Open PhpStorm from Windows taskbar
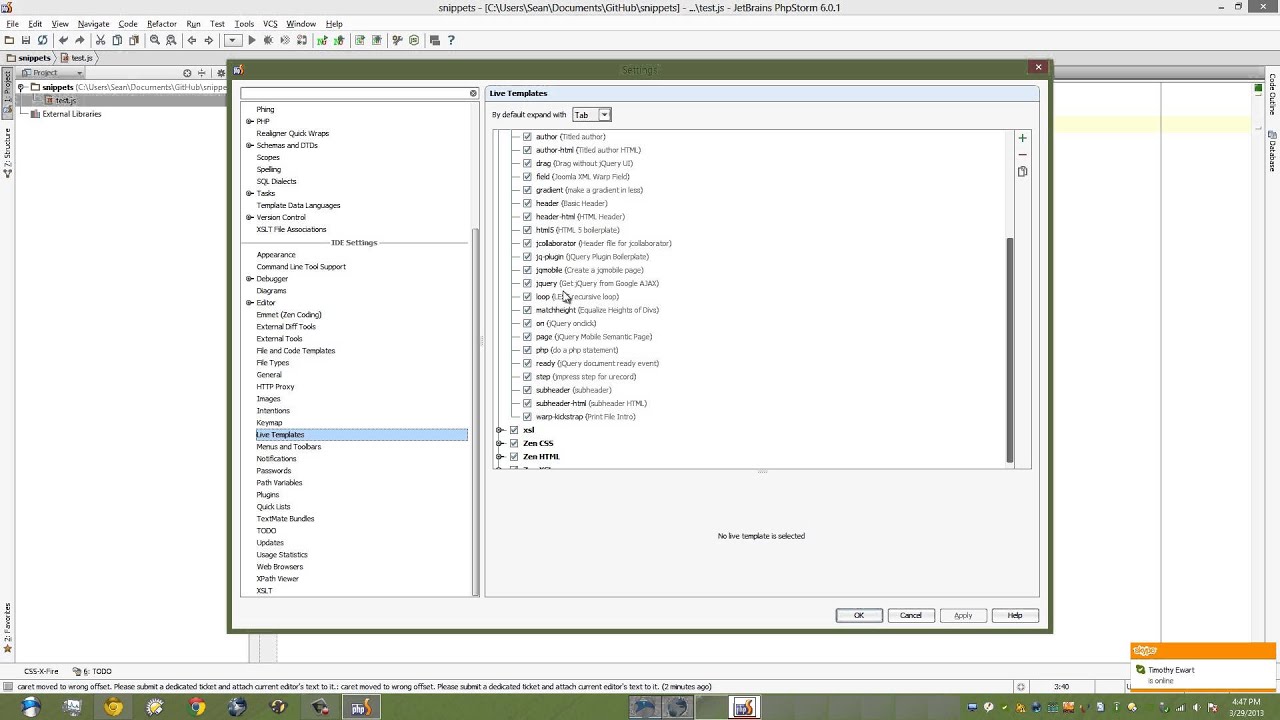The image size is (1280, 720). [x=361, y=707]
